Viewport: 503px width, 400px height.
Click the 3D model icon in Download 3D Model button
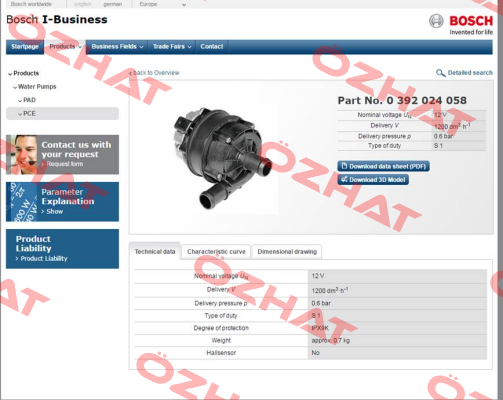(344, 179)
